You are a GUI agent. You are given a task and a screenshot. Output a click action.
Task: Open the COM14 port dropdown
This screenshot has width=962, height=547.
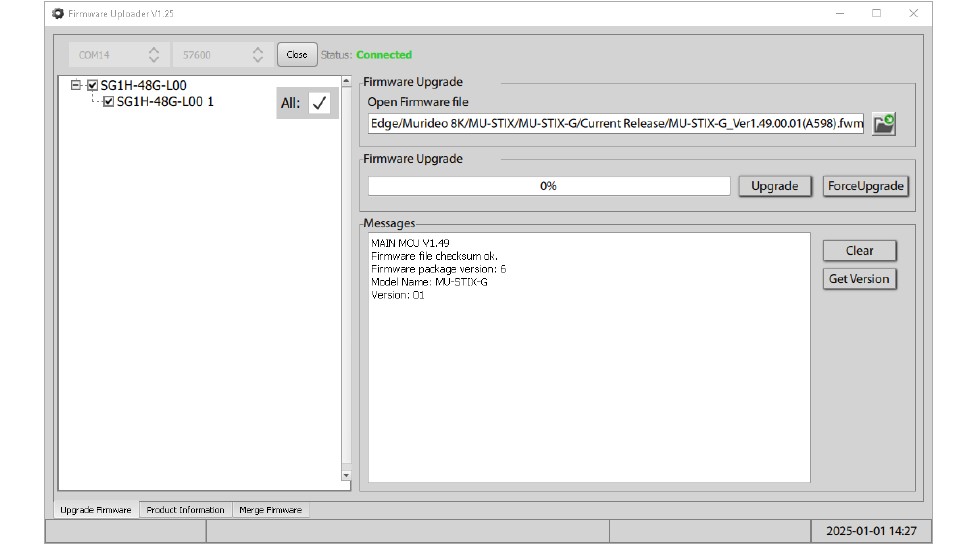pos(118,55)
